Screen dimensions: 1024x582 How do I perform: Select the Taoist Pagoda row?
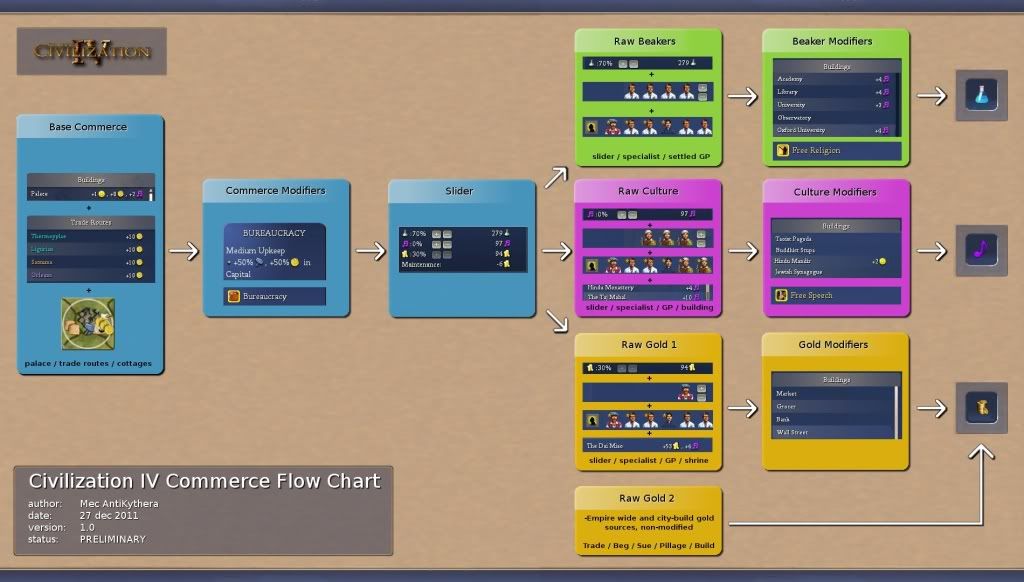836,239
